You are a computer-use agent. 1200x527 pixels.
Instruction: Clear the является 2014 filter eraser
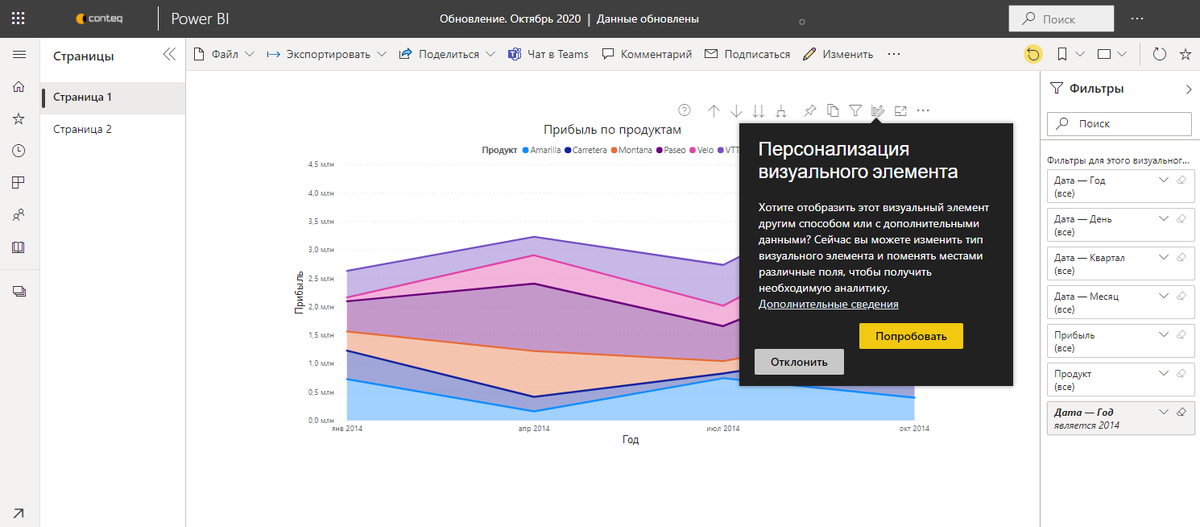pos(1181,412)
